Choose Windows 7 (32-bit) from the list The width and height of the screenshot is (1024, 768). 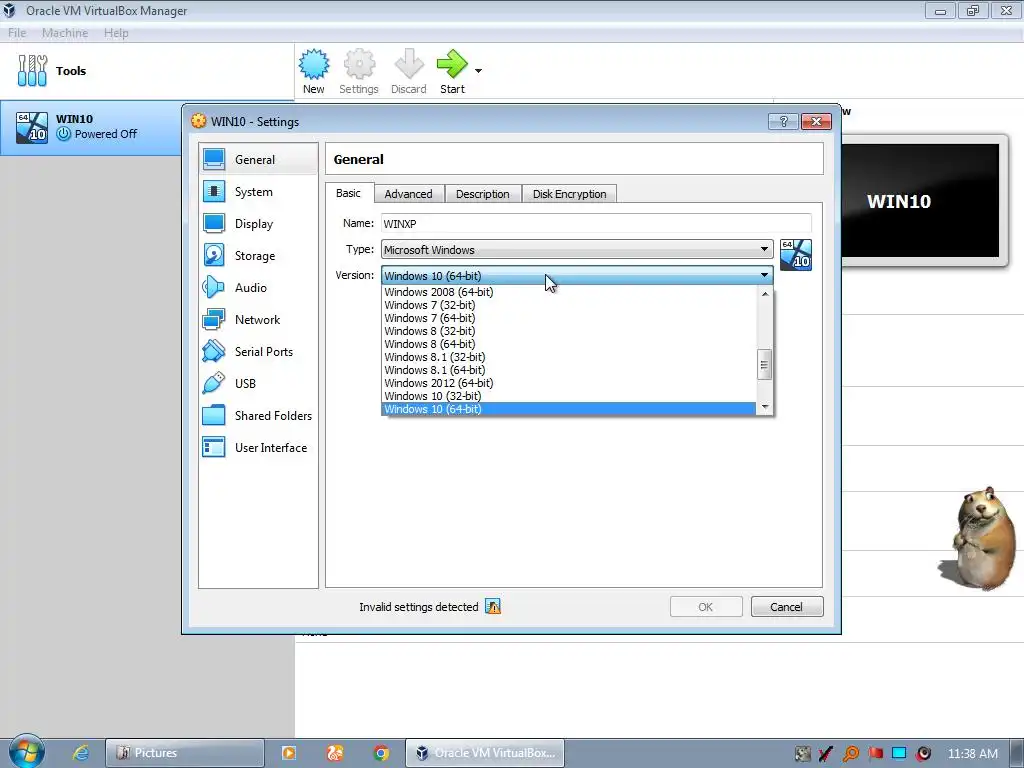click(x=568, y=305)
